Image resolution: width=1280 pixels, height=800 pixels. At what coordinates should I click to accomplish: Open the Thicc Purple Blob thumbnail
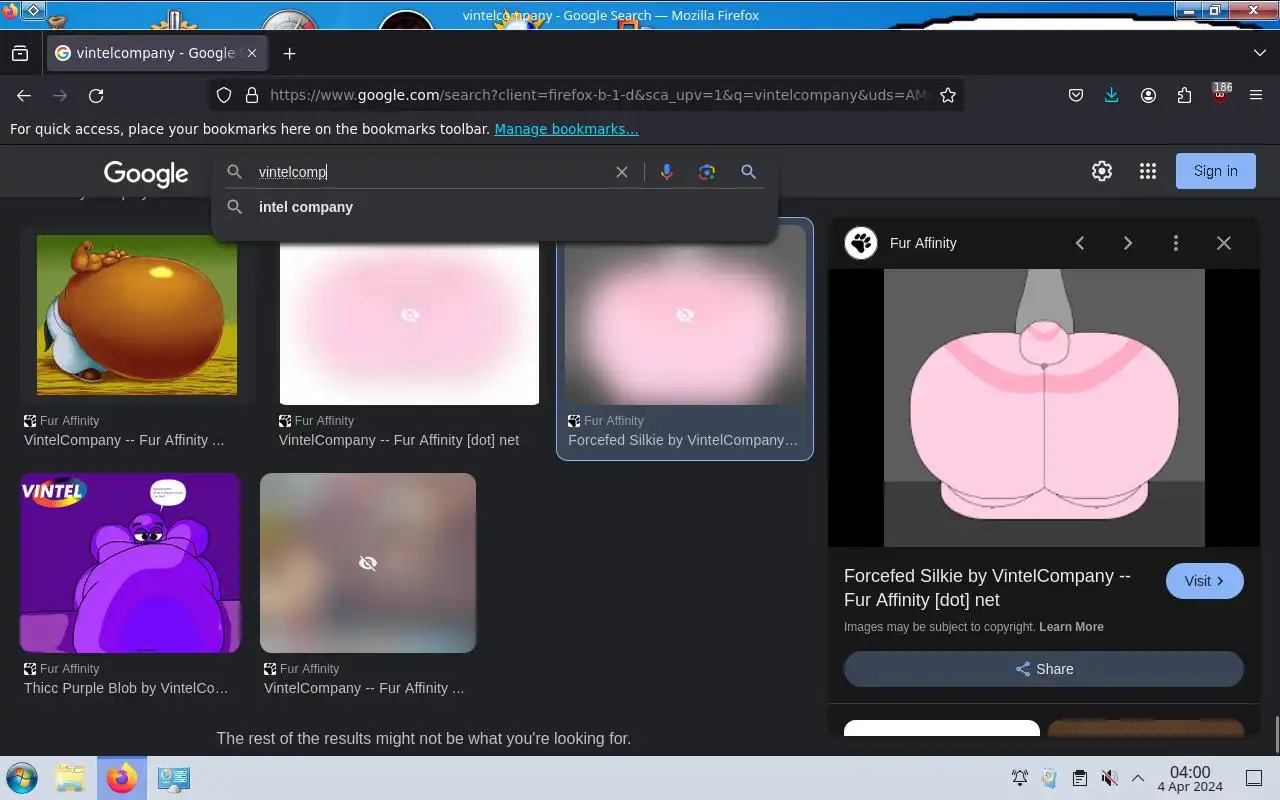pyautogui.click(x=130, y=563)
